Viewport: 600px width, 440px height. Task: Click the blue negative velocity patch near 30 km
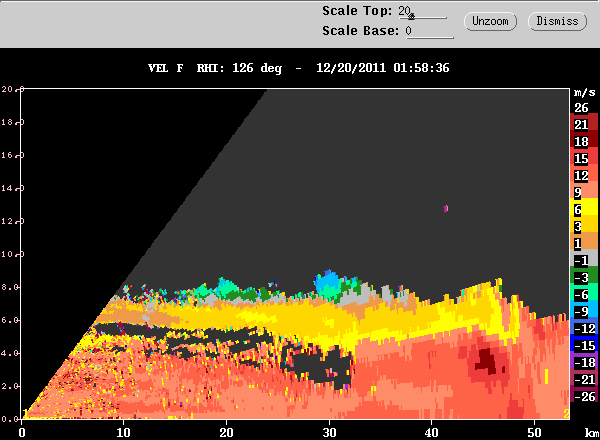coord(328,282)
